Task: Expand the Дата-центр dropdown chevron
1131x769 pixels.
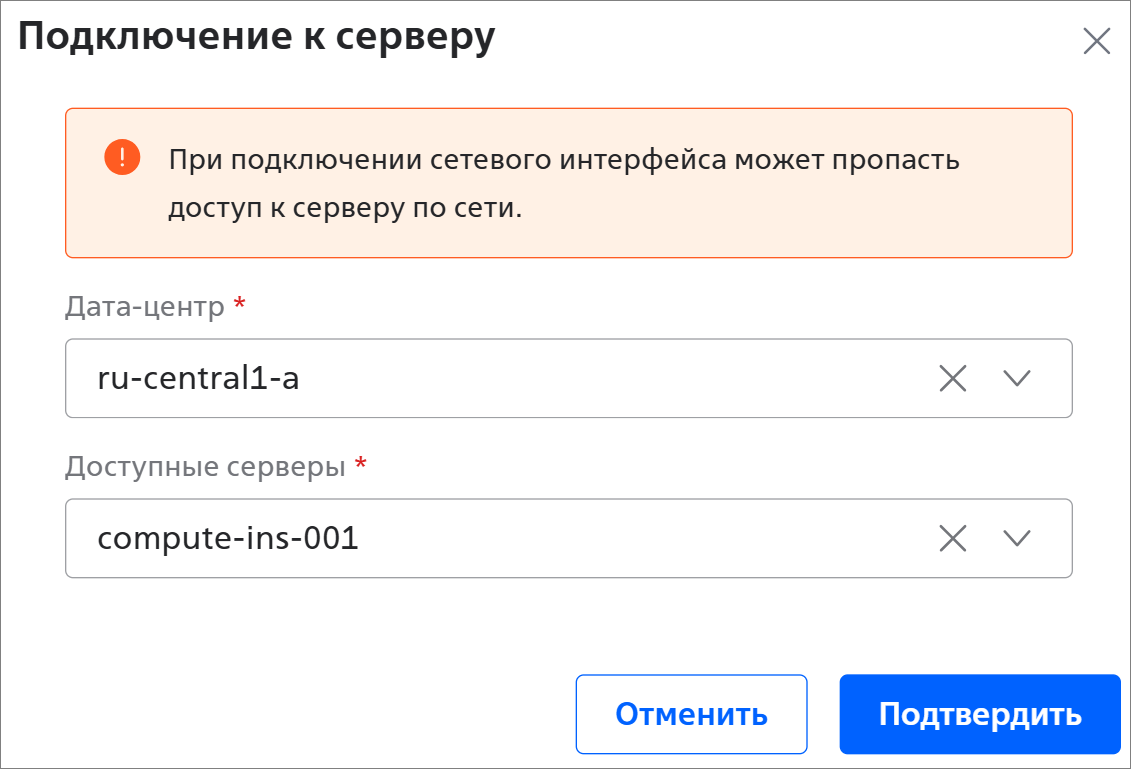Action: 1017,378
